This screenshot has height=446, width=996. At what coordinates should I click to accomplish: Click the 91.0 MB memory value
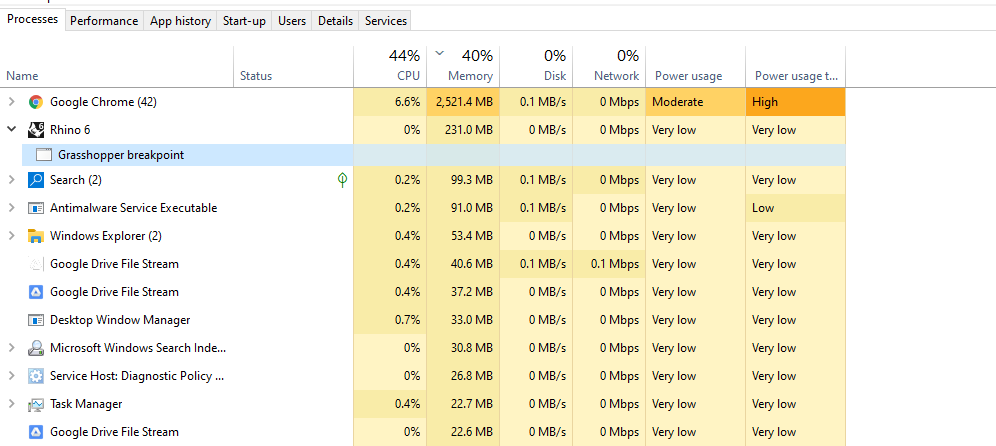[471, 208]
